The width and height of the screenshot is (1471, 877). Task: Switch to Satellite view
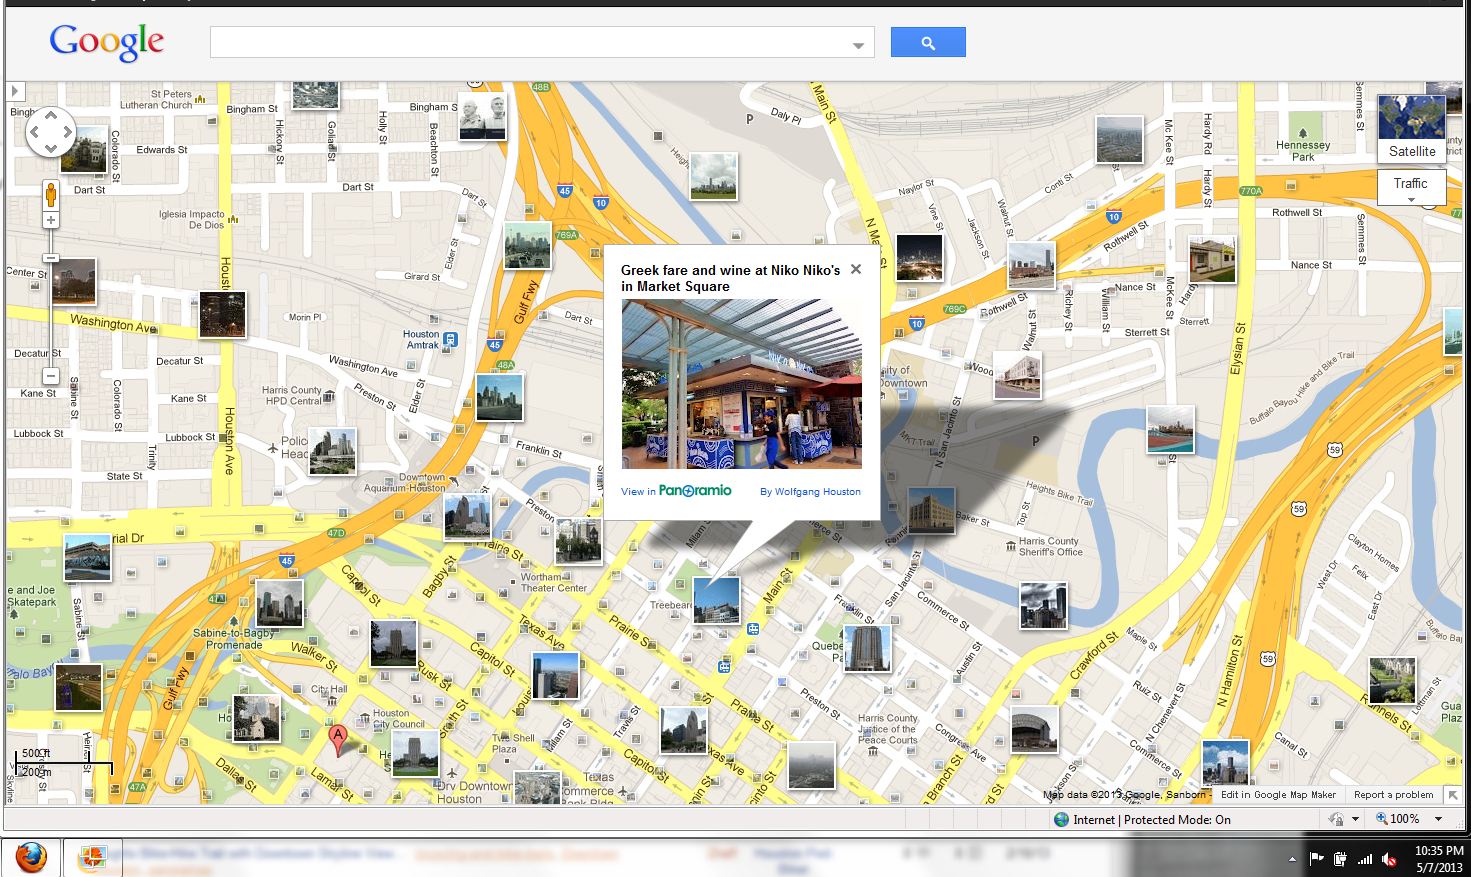tap(1411, 129)
